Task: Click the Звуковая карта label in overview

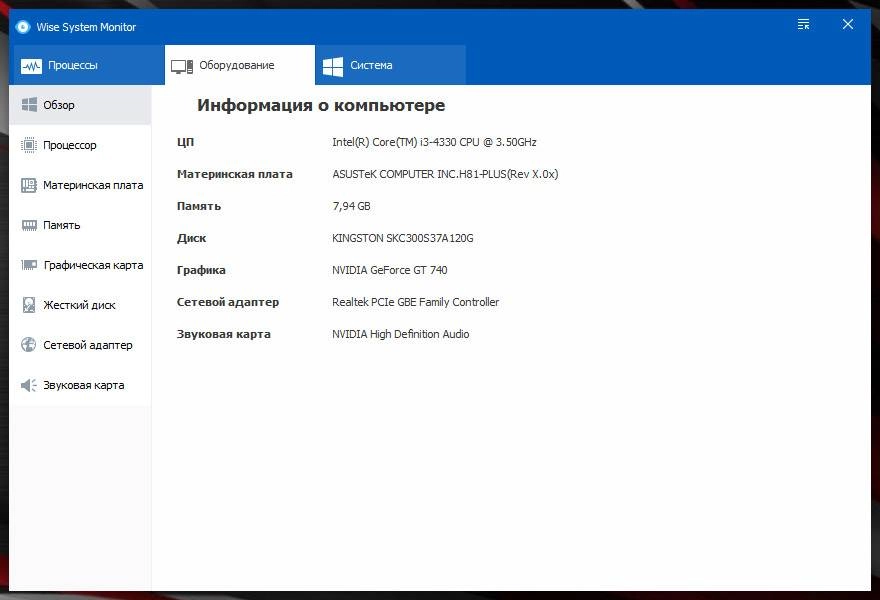Action: [x=223, y=334]
